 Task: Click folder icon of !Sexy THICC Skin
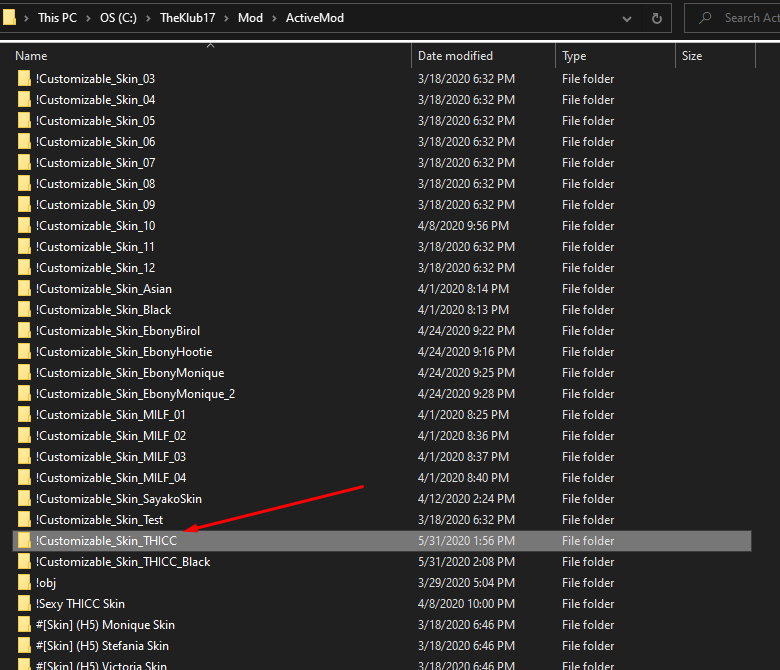(x=24, y=603)
